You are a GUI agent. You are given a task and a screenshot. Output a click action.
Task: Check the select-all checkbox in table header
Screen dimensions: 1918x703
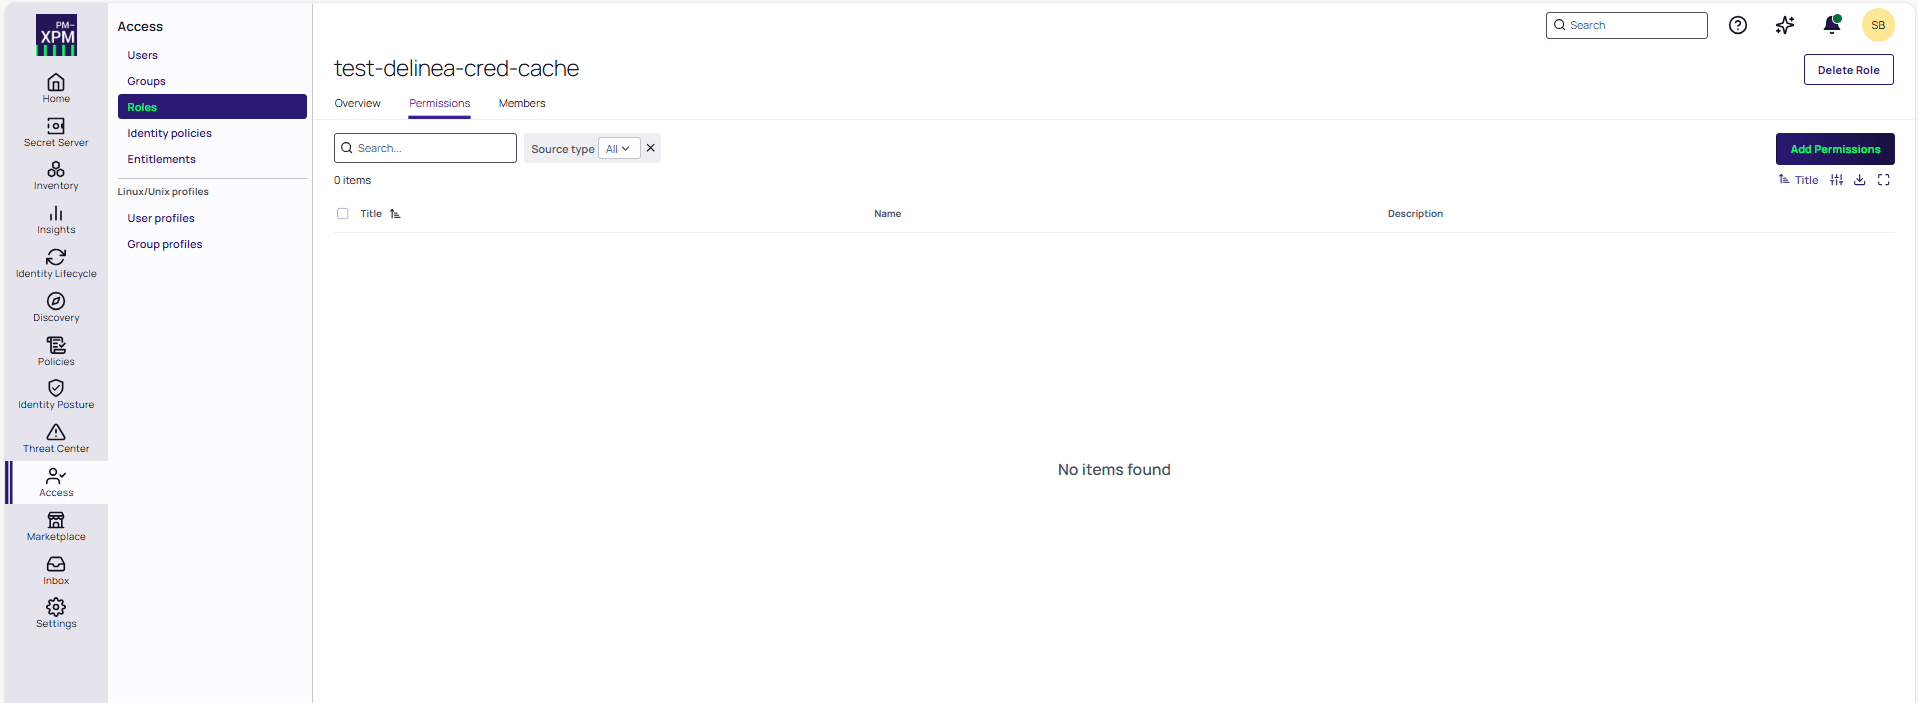pos(343,214)
